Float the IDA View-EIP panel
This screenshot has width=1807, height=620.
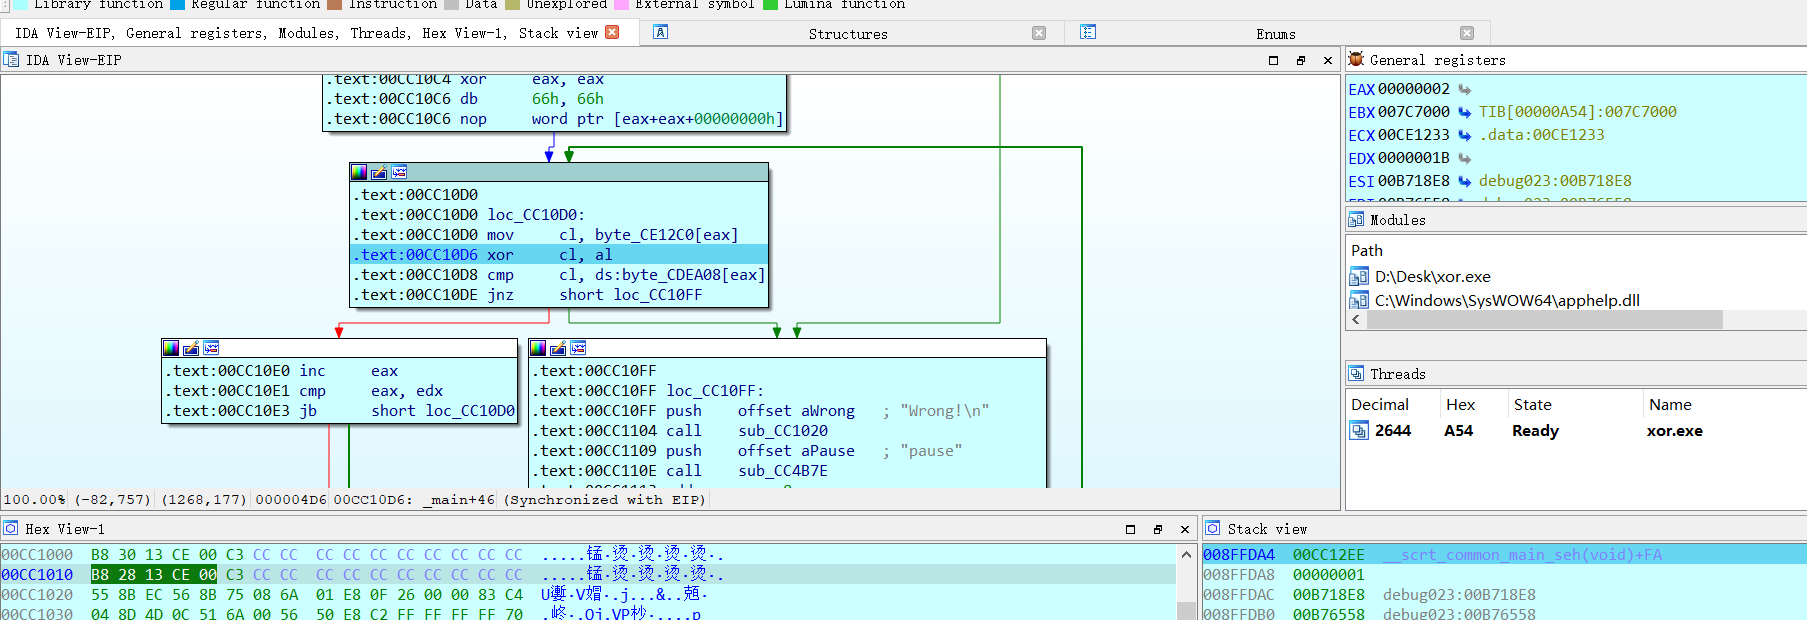pyautogui.click(x=1301, y=60)
